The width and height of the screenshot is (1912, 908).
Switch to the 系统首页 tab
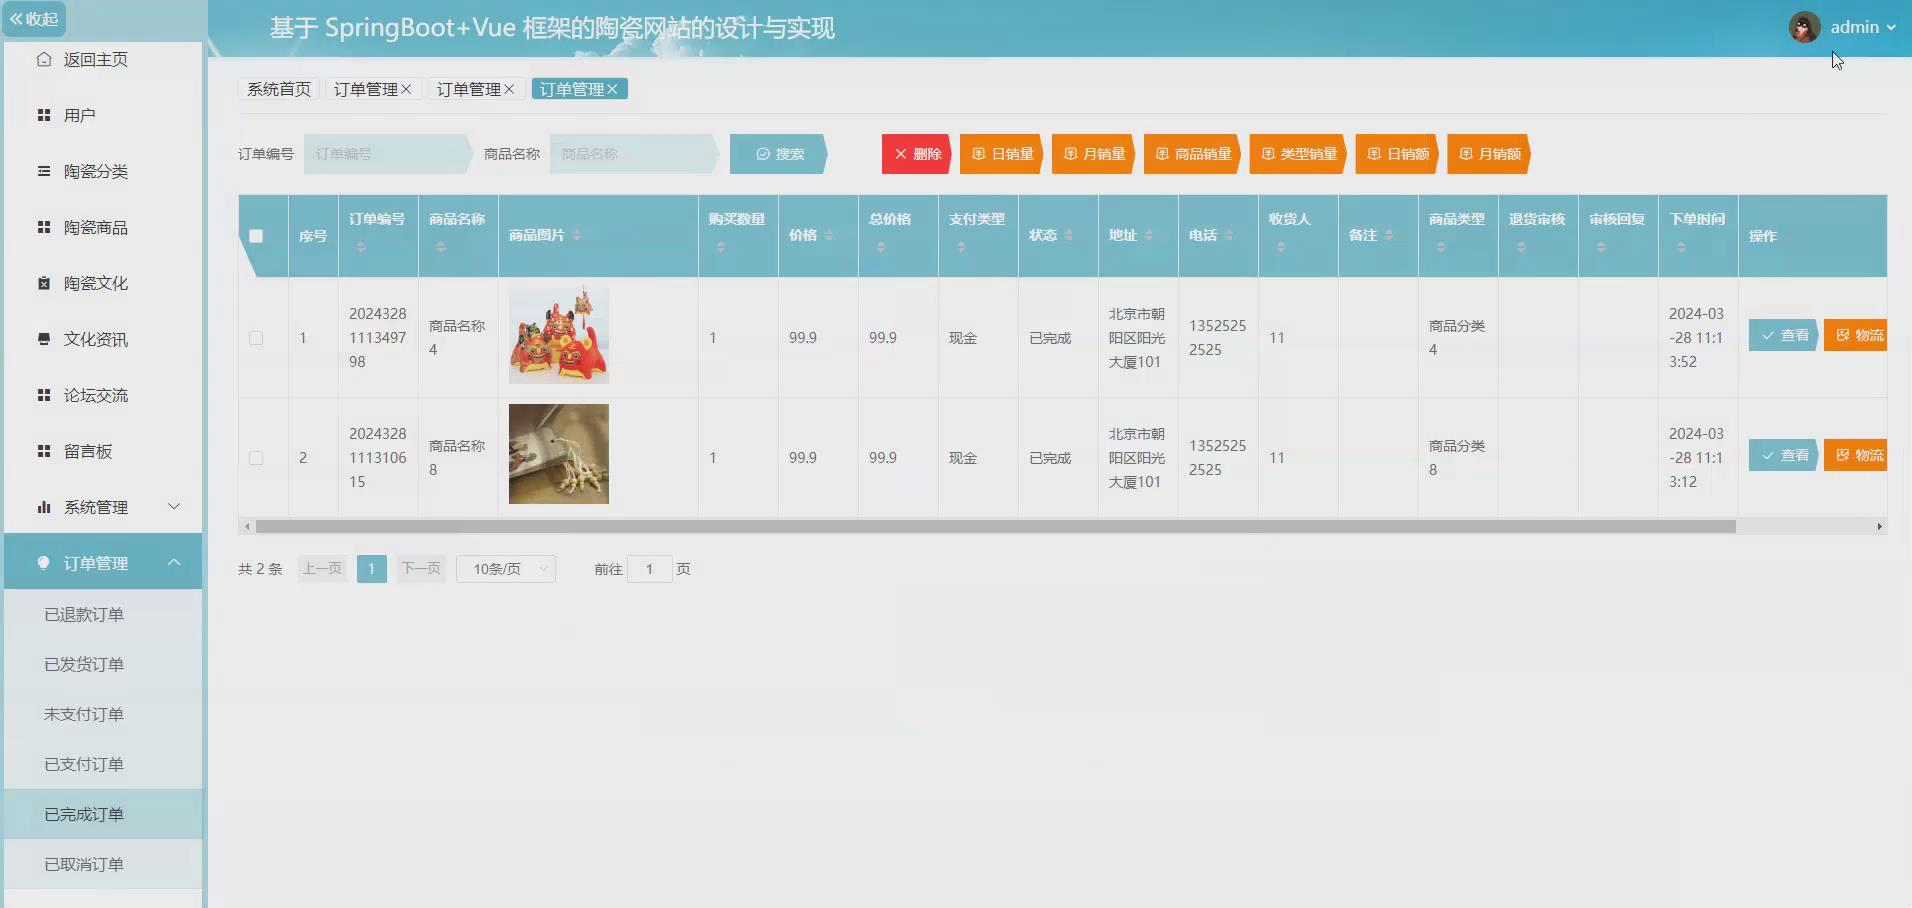point(279,89)
